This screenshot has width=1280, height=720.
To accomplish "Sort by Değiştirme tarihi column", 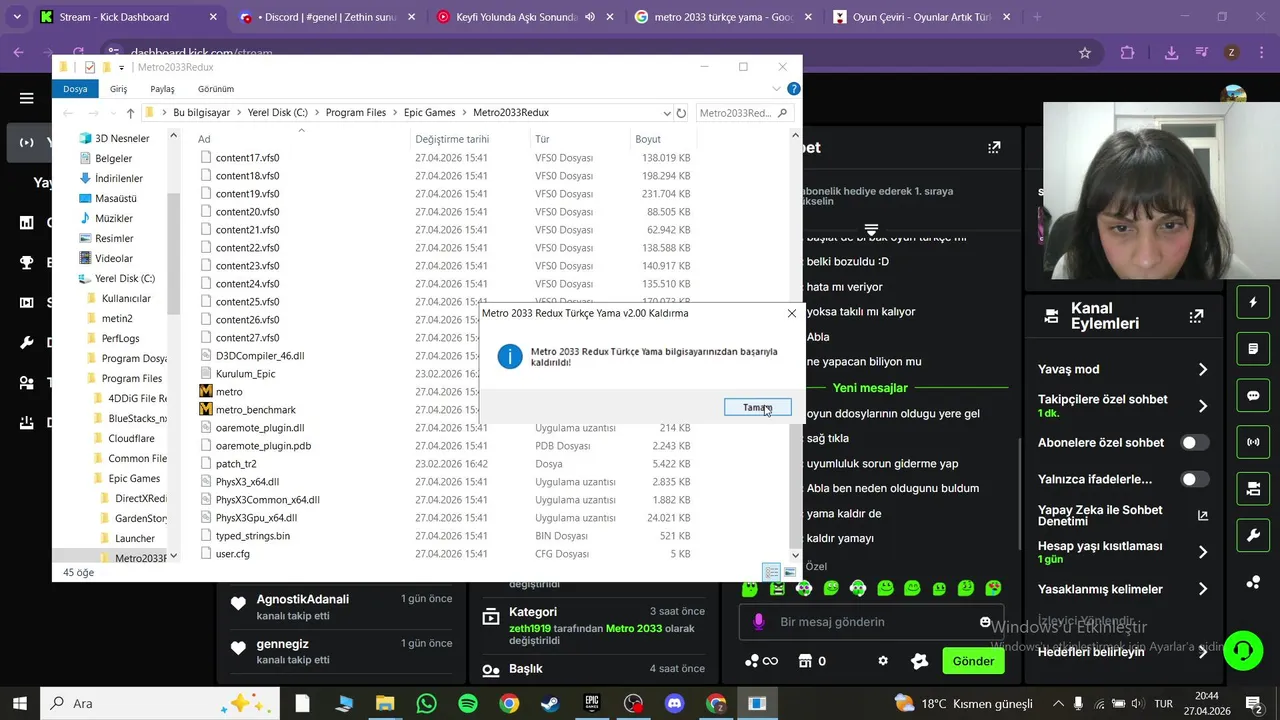I will tap(452, 139).
